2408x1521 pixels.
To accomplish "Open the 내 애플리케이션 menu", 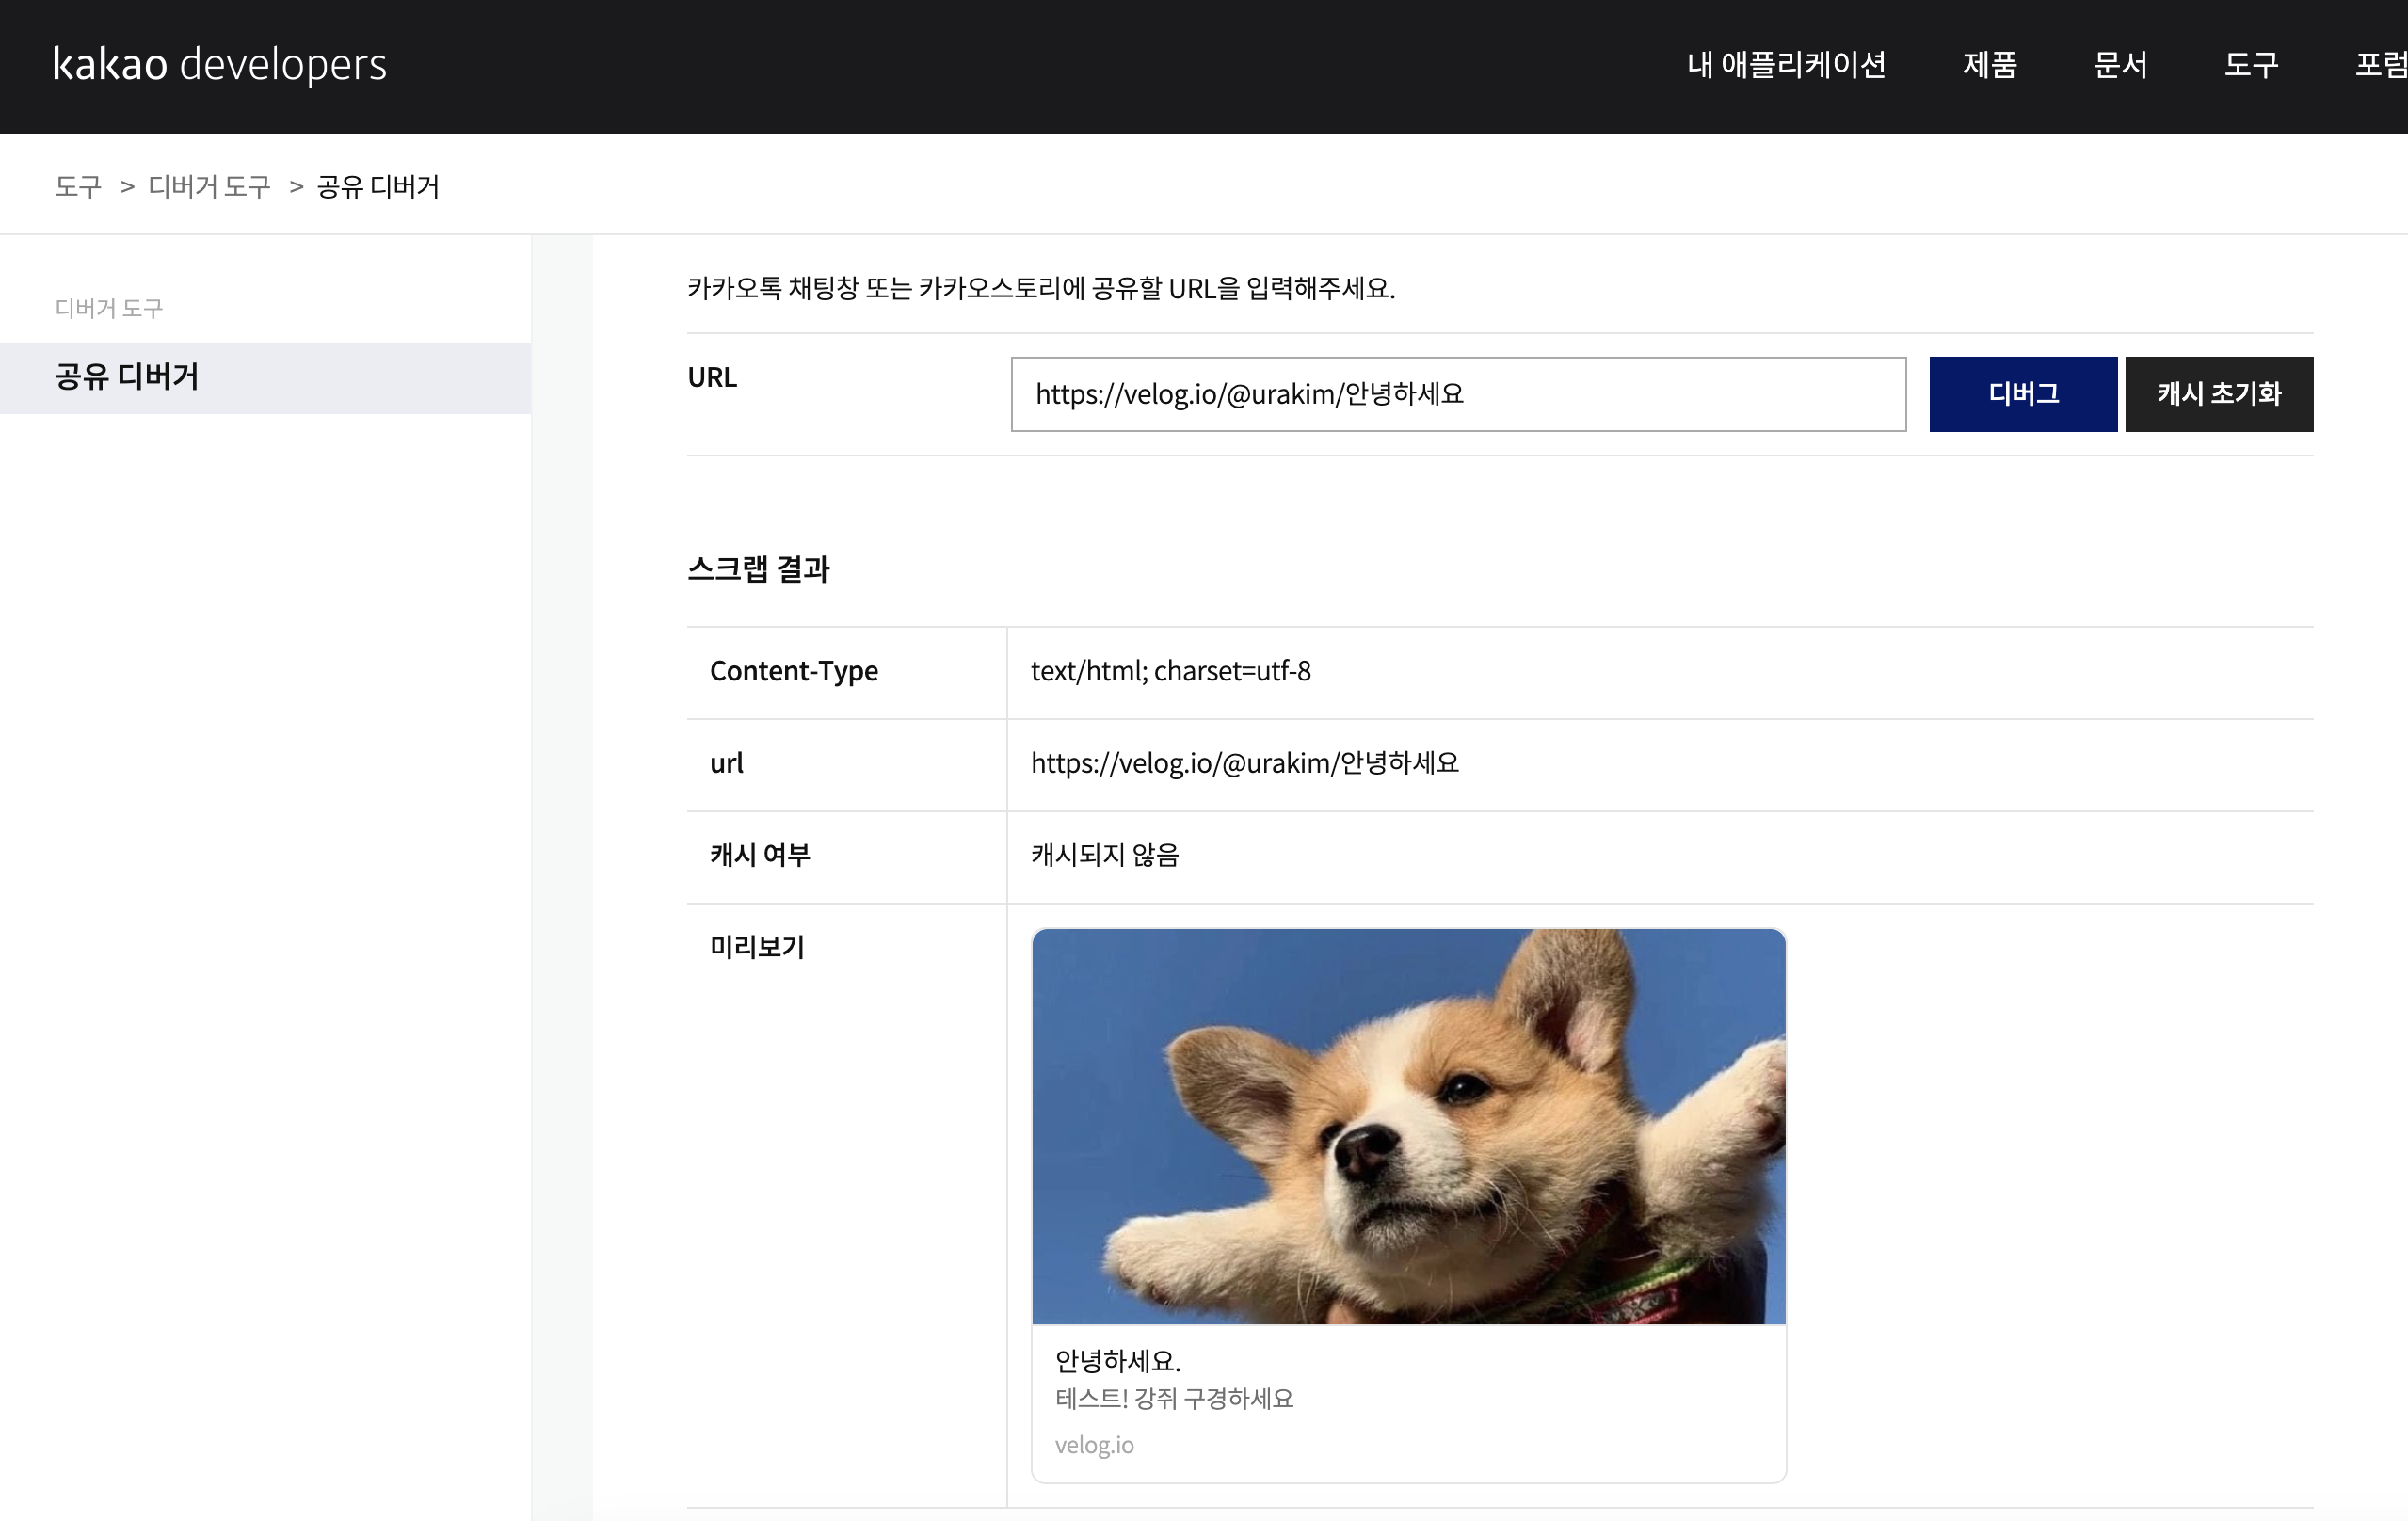I will (1786, 65).
